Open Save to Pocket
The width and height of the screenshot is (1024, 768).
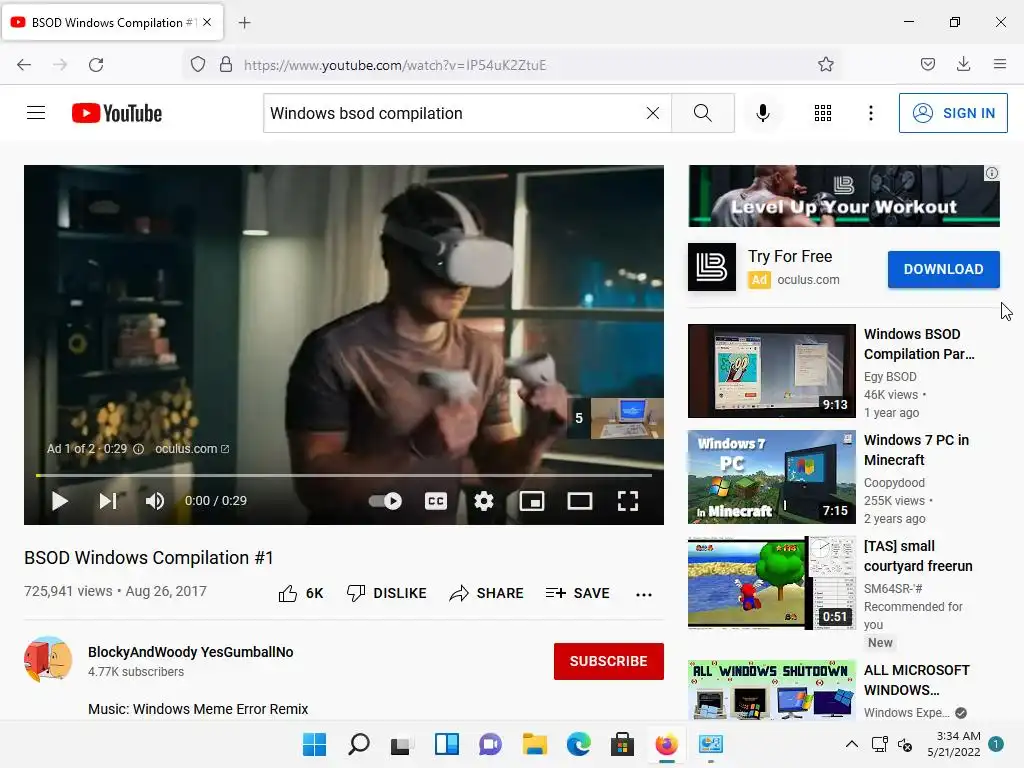pos(927,65)
